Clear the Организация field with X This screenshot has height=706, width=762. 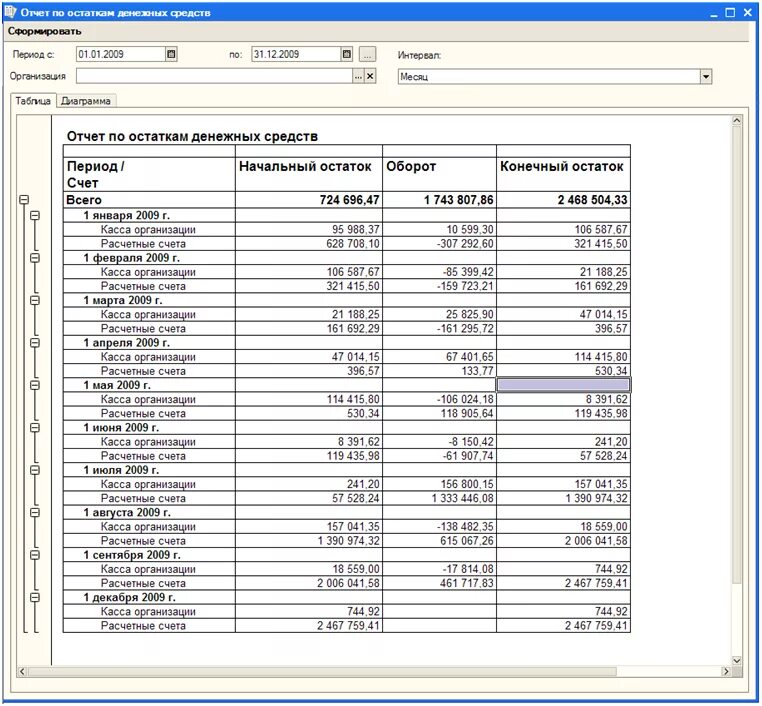370,76
